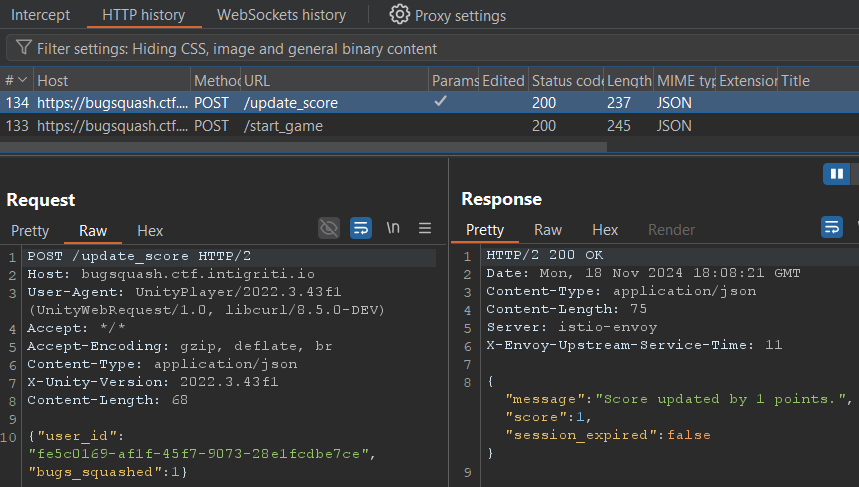Toggle the crossed-out eye icon in Request panel

329,229
